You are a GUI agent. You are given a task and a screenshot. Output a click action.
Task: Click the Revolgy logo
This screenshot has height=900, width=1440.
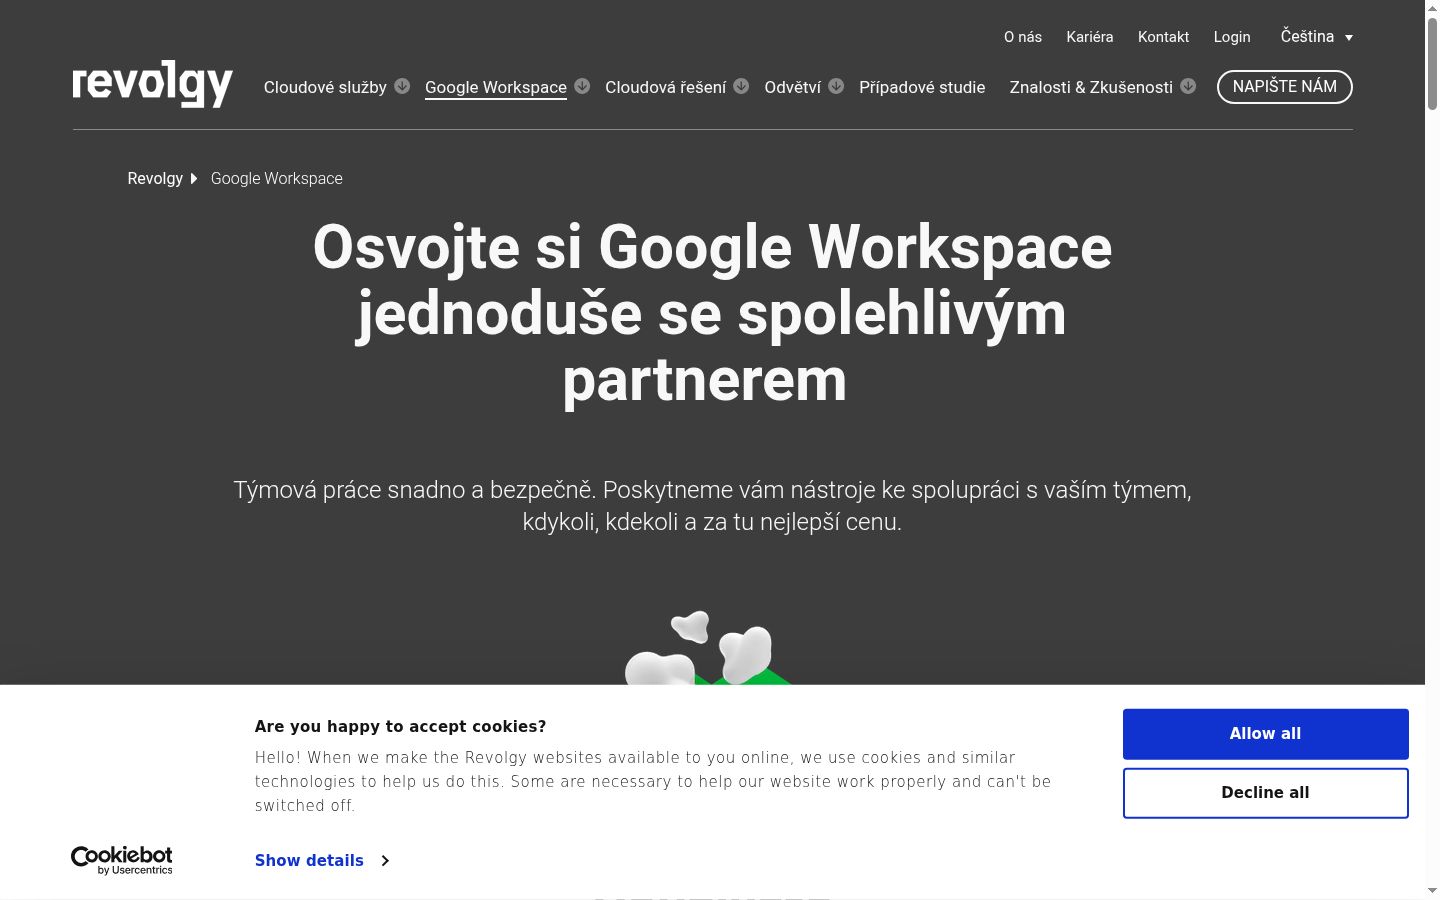pos(153,84)
